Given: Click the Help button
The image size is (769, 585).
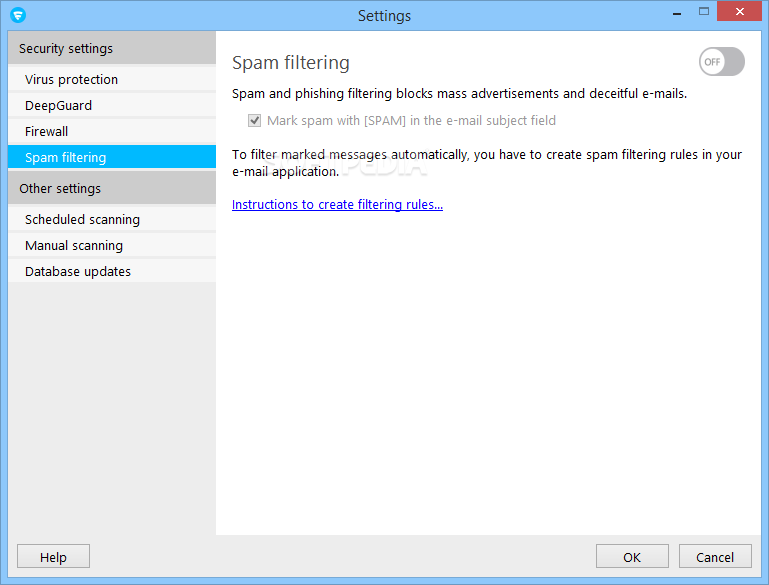Looking at the screenshot, I should pos(53,557).
